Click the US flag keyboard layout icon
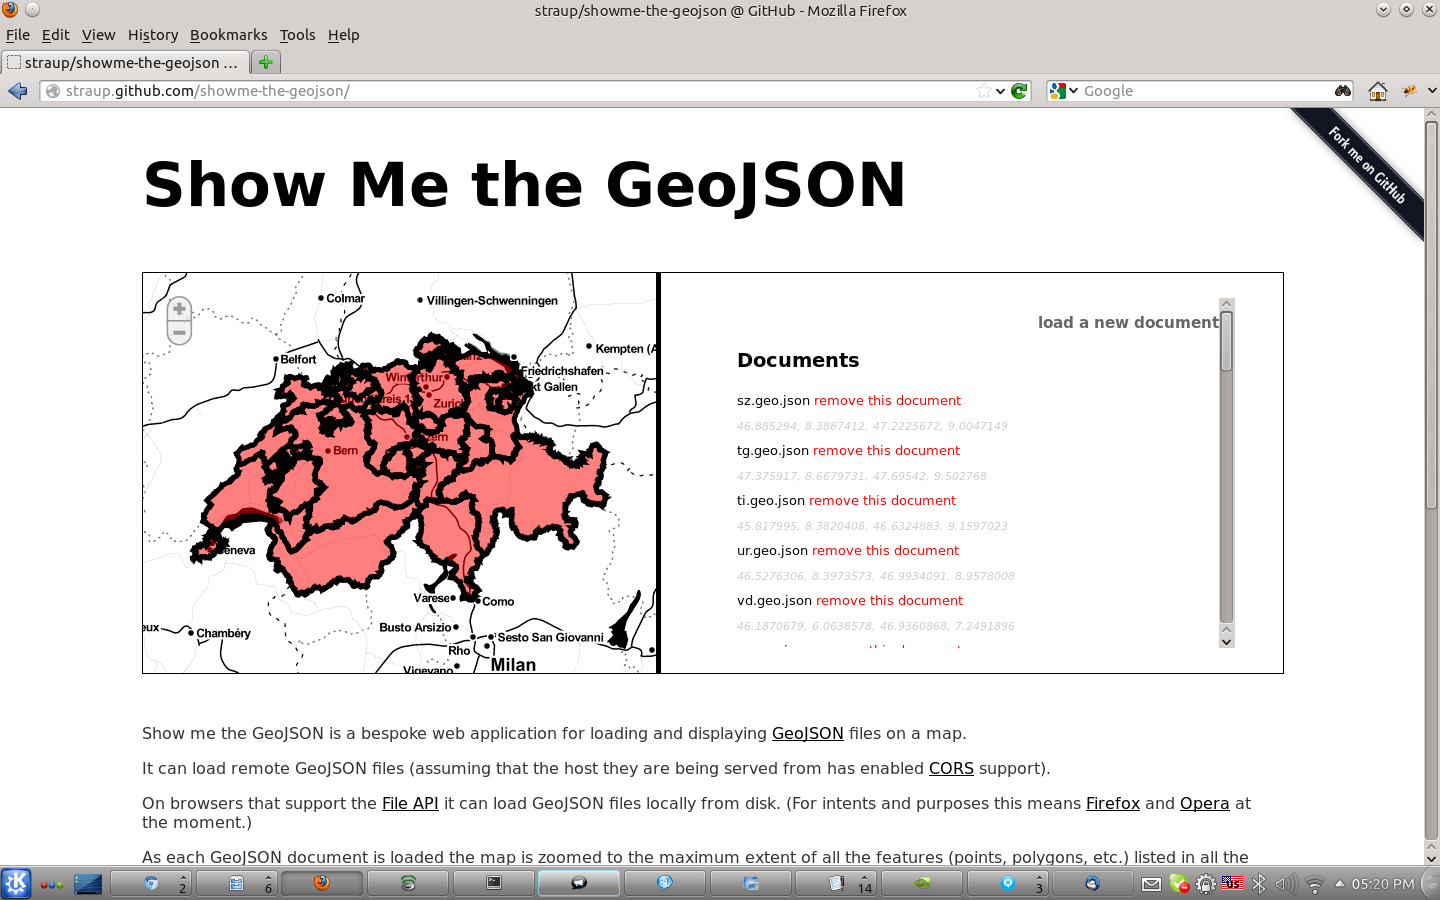The image size is (1440, 900). click(1233, 884)
